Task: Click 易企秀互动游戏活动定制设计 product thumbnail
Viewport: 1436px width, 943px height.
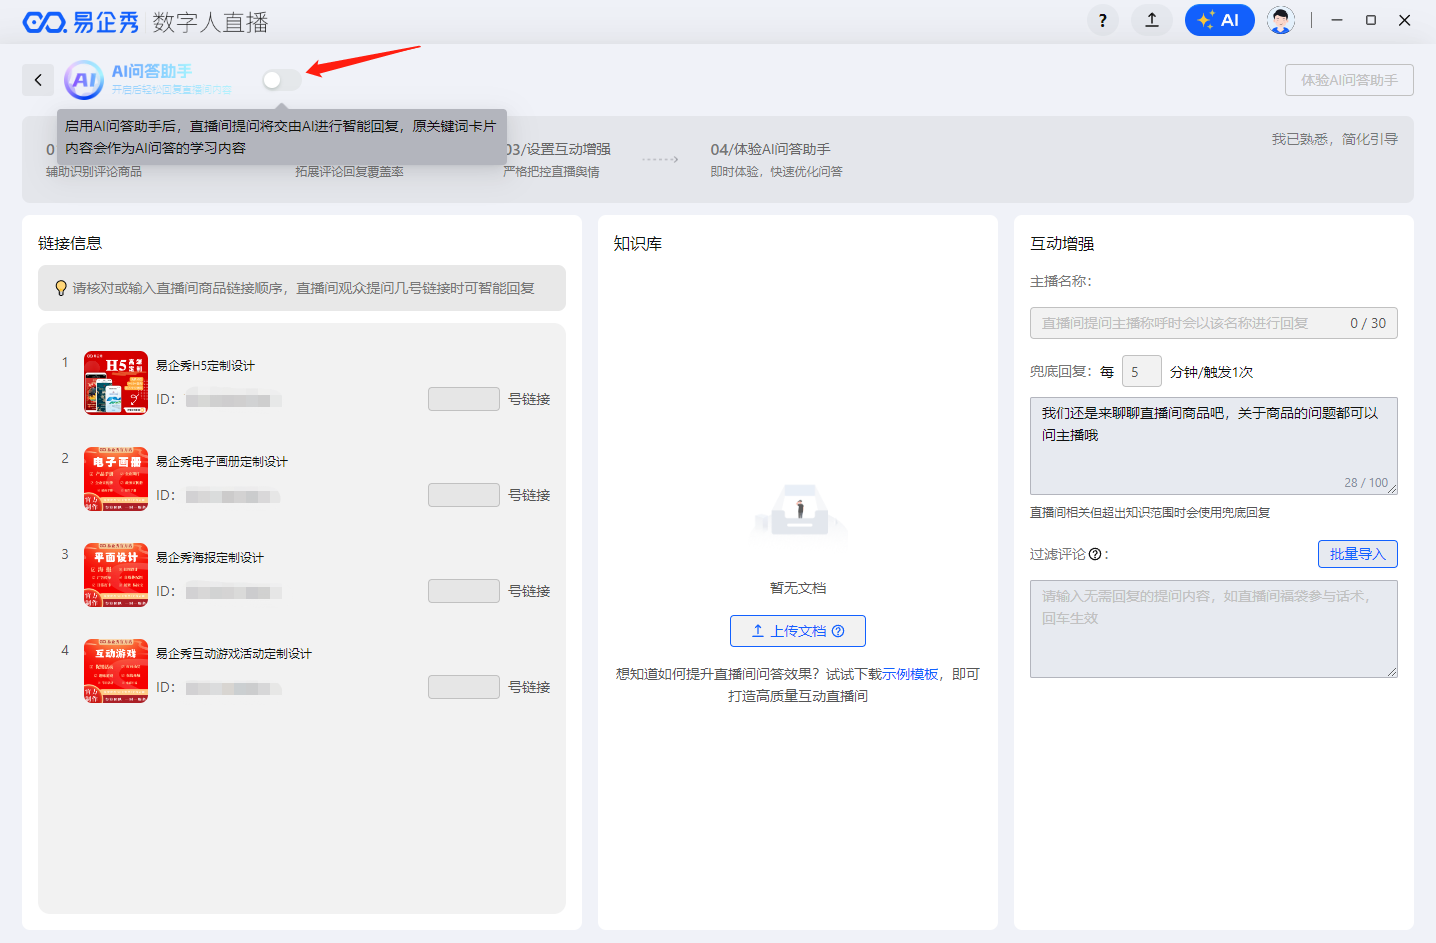Action: click(x=116, y=671)
